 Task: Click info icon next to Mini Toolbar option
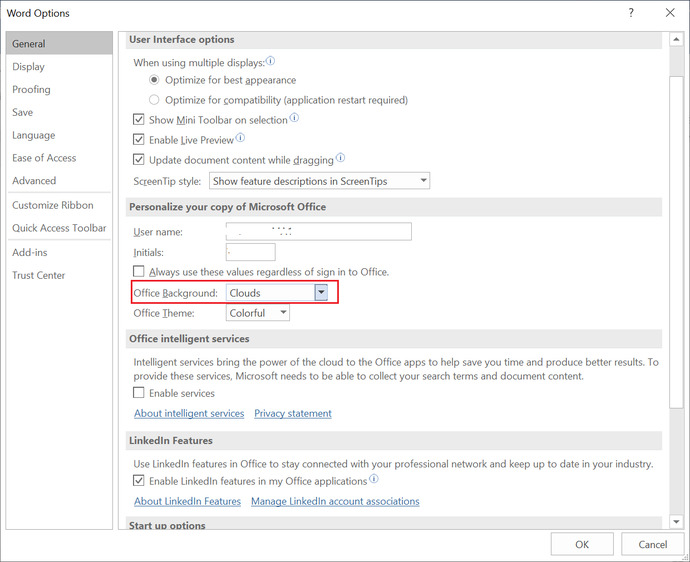pyautogui.click(x=294, y=118)
